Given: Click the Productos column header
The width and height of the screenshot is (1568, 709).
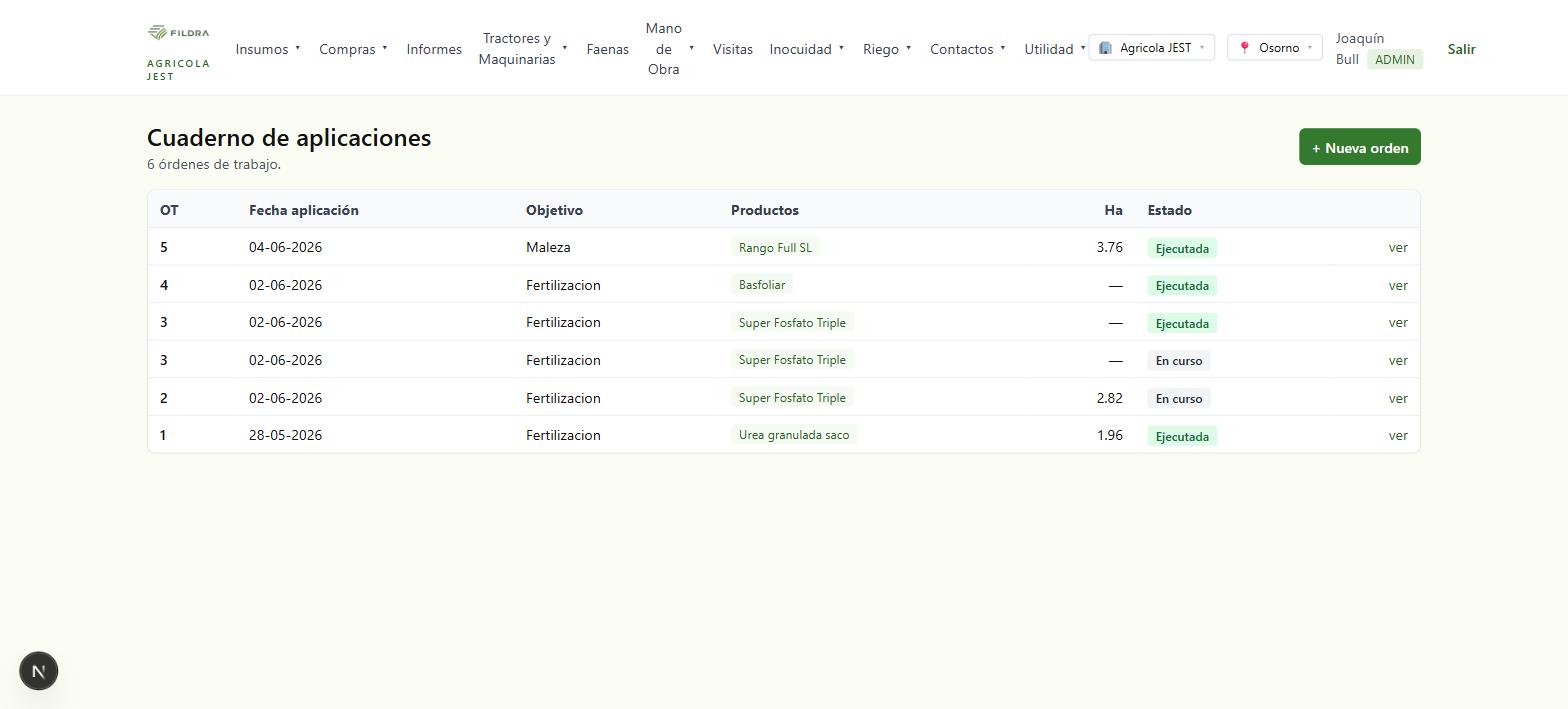Looking at the screenshot, I should pos(765,210).
